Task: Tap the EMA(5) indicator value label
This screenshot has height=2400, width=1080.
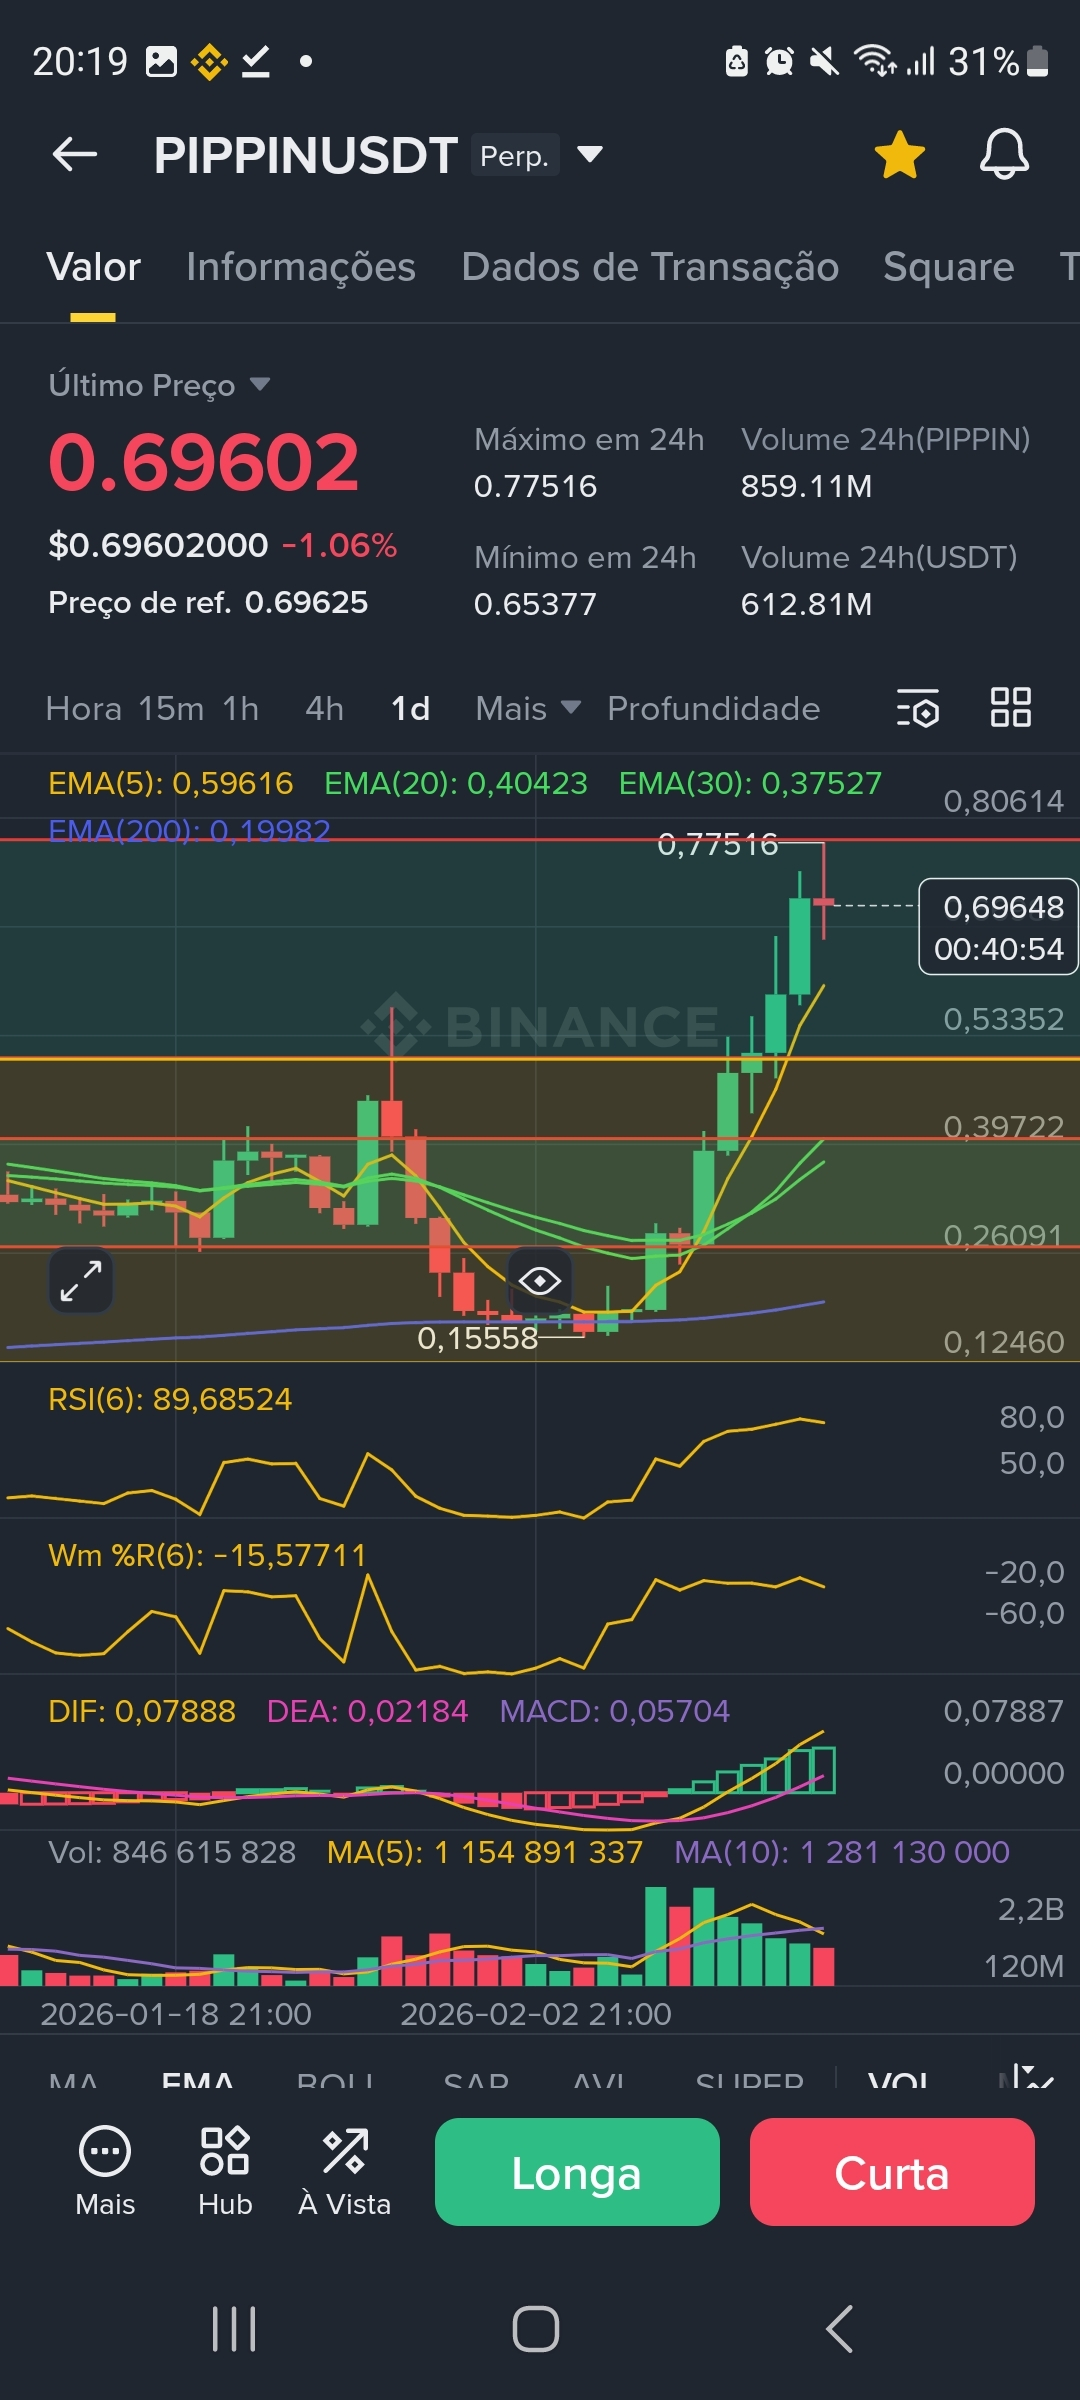Action: [x=171, y=783]
